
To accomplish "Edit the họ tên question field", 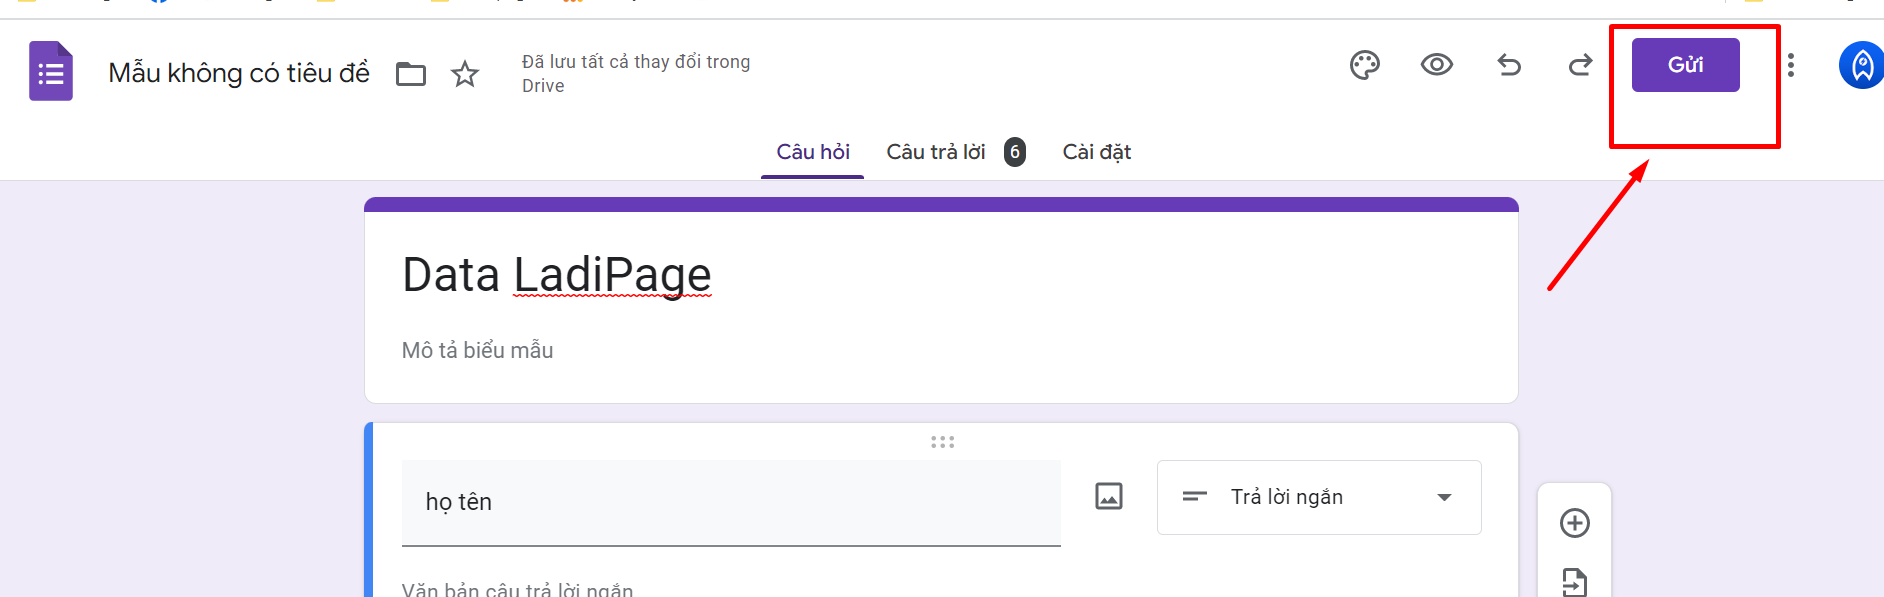I will click(731, 502).
